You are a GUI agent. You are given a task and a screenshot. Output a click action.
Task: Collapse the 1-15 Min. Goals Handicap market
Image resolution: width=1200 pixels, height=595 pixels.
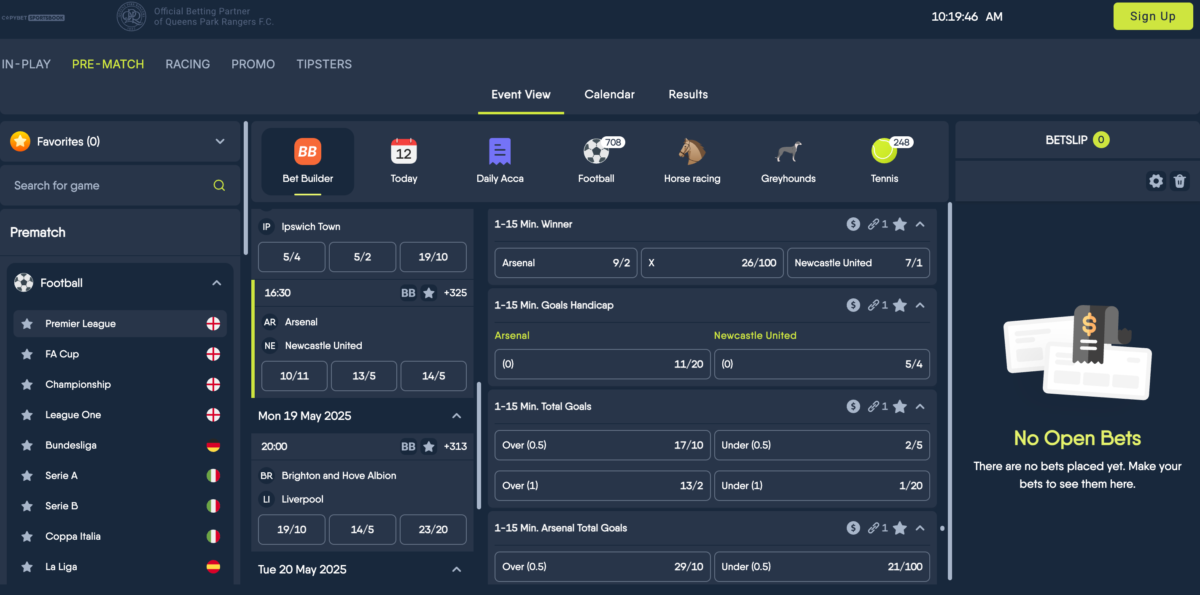(920, 305)
